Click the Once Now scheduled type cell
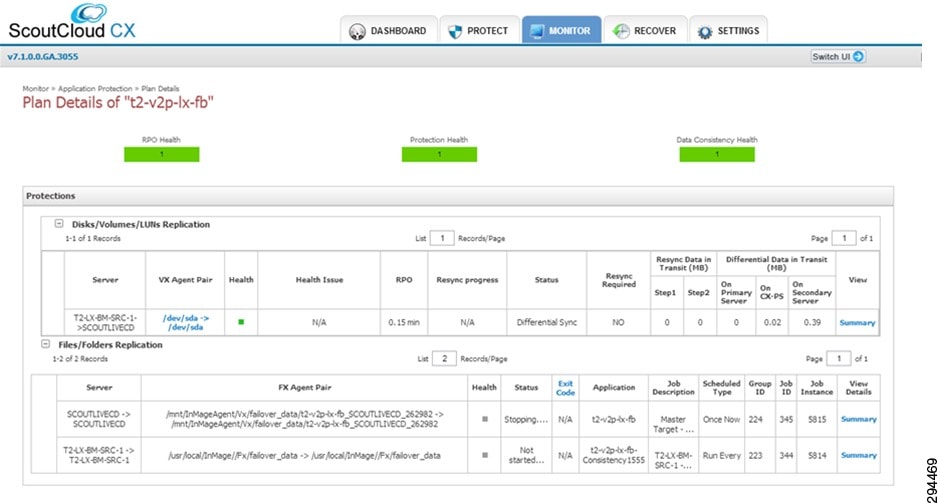938x504 pixels. (721, 419)
